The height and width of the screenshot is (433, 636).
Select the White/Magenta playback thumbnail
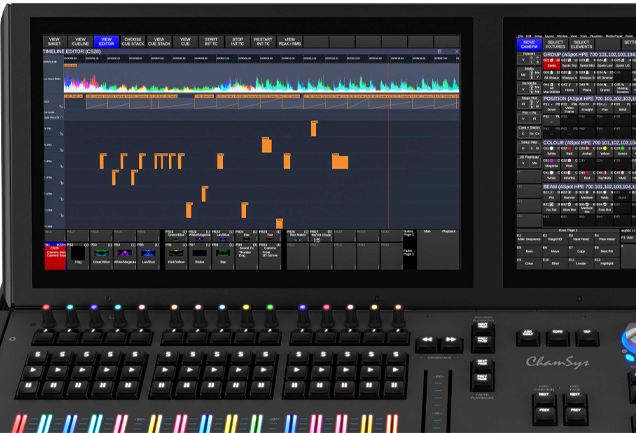tap(124, 254)
